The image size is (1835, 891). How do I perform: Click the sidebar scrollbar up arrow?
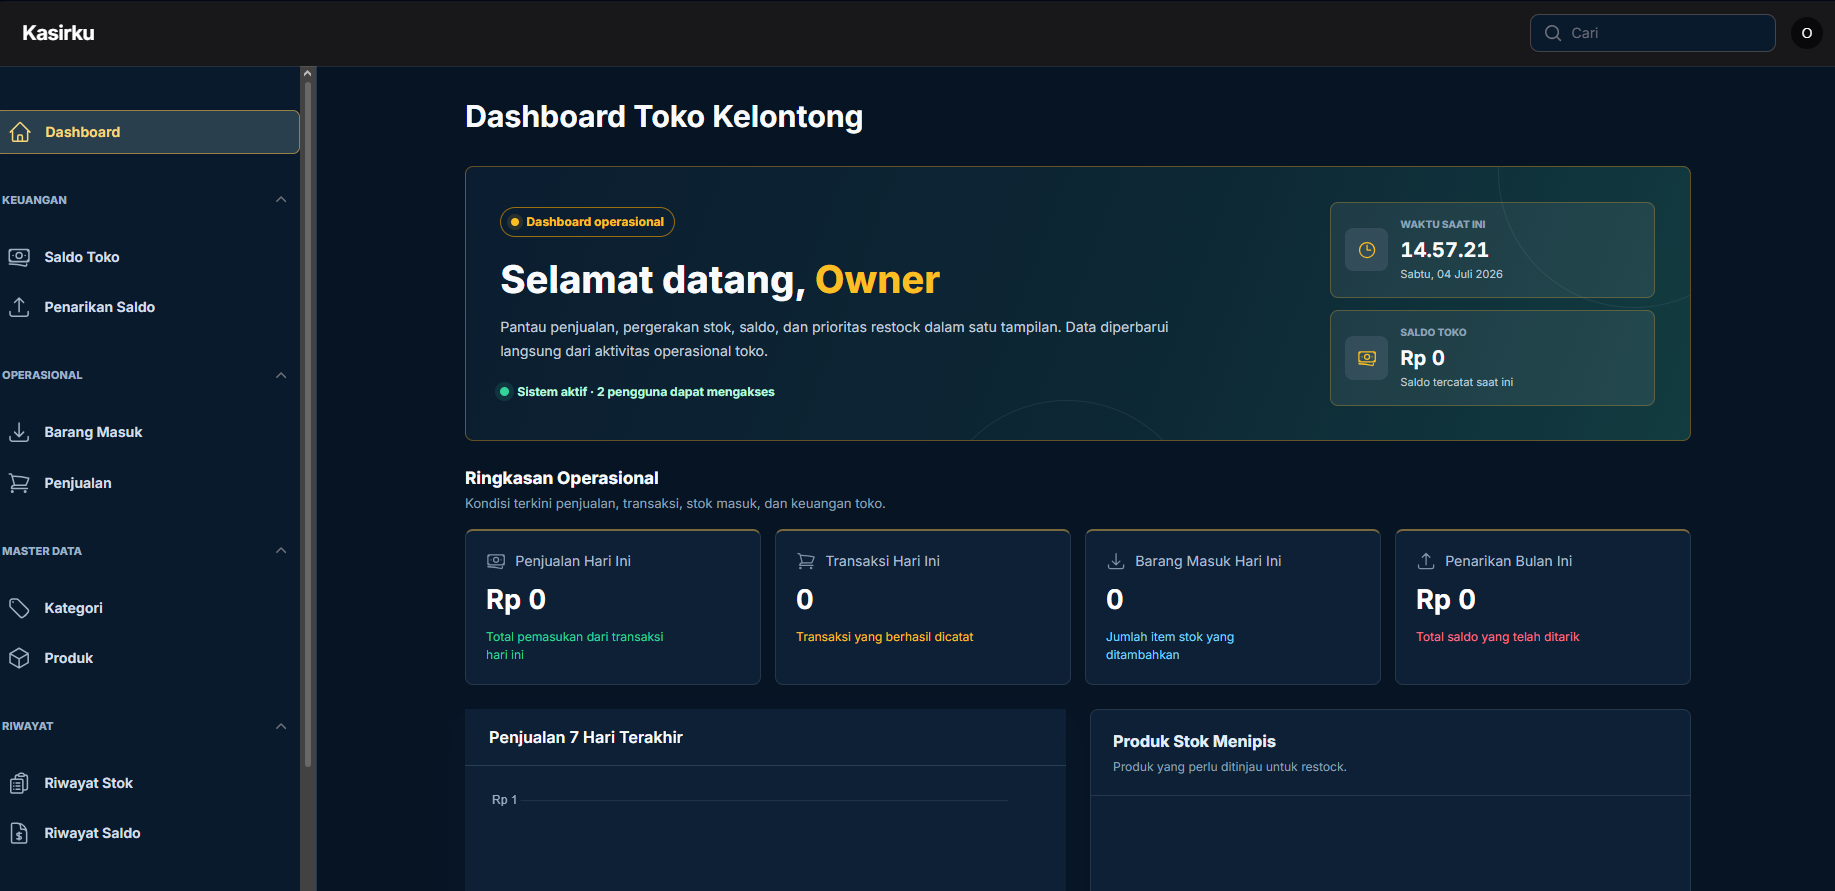(x=308, y=73)
